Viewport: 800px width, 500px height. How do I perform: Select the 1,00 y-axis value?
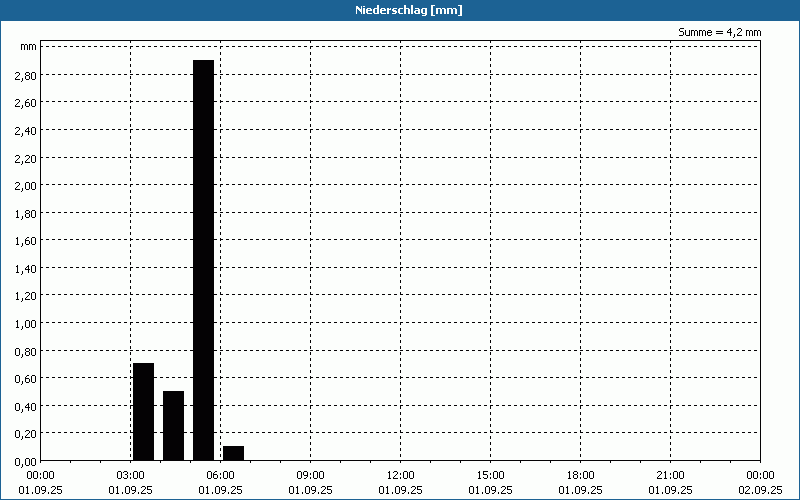pyautogui.click(x=26, y=323)
